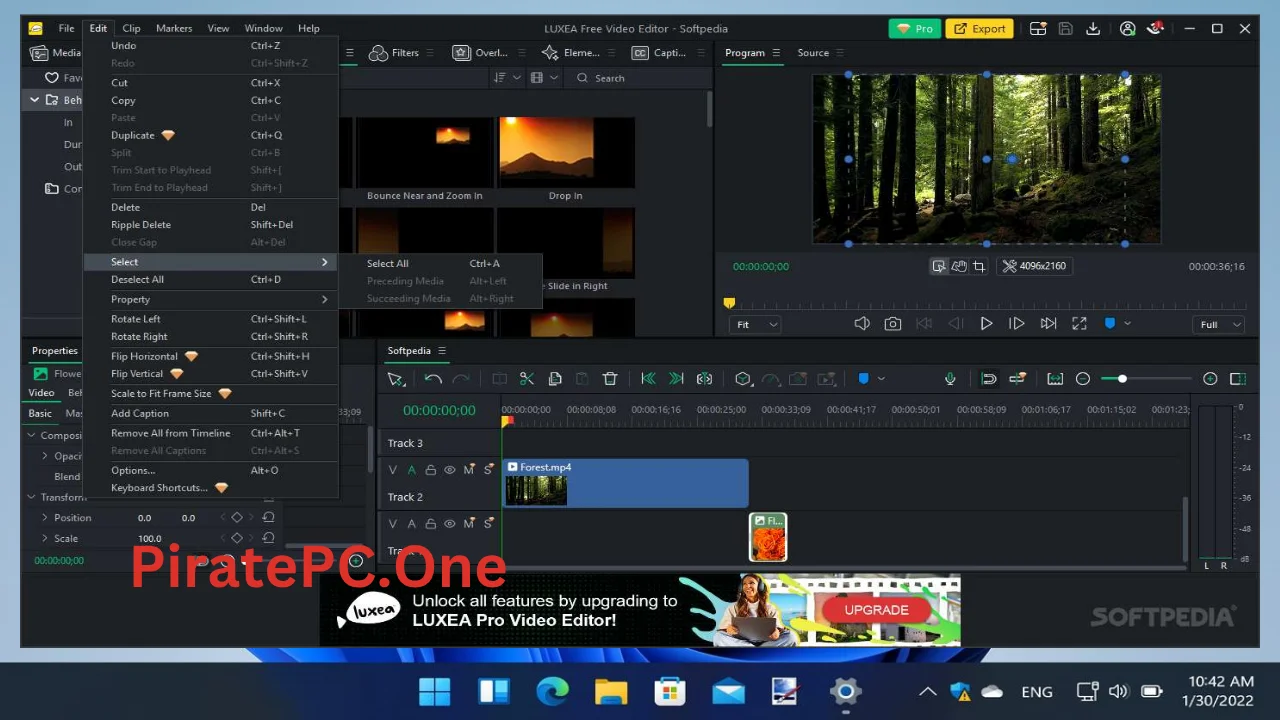Click the UPGRADE banner button
1280x720 pixels.
[876, 609]
